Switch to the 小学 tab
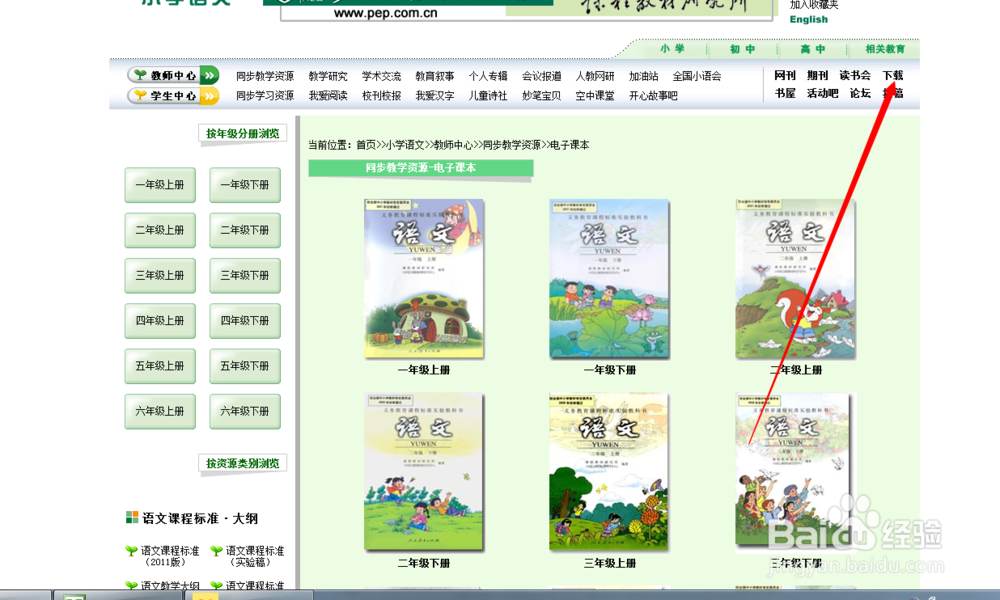 tap(672, 49)
